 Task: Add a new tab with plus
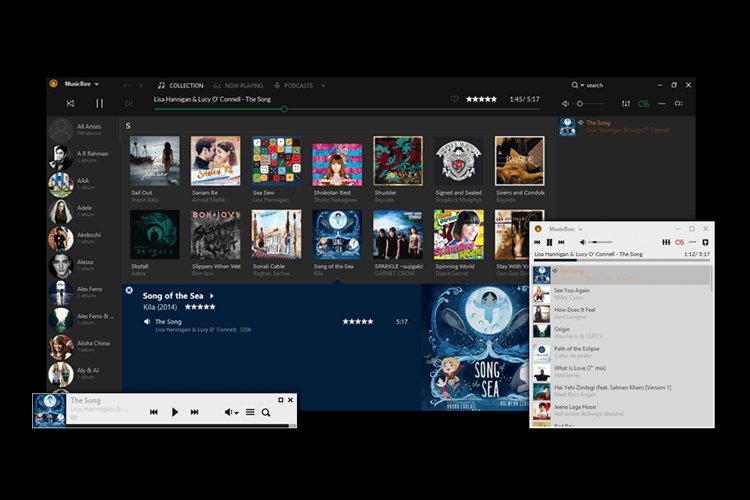[323, 85]
